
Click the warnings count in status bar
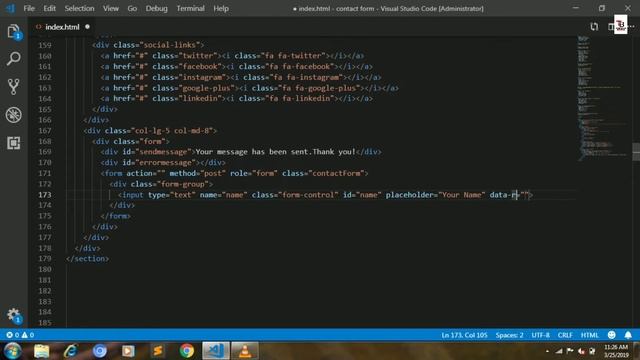pyautogui.click(x=28, y=335)
